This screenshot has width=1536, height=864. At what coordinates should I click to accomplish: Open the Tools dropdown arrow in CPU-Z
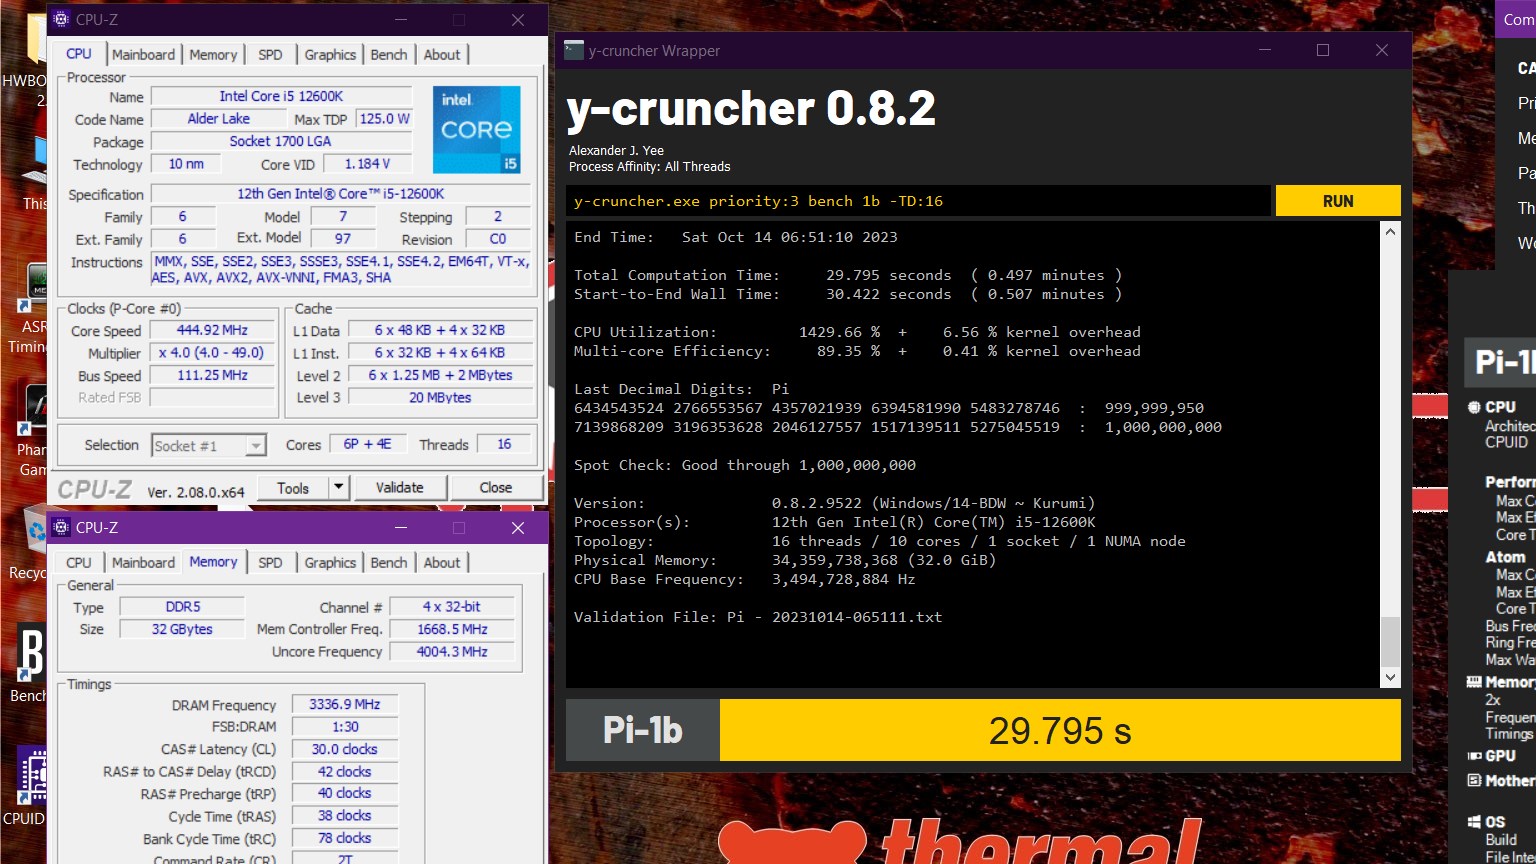339,488
